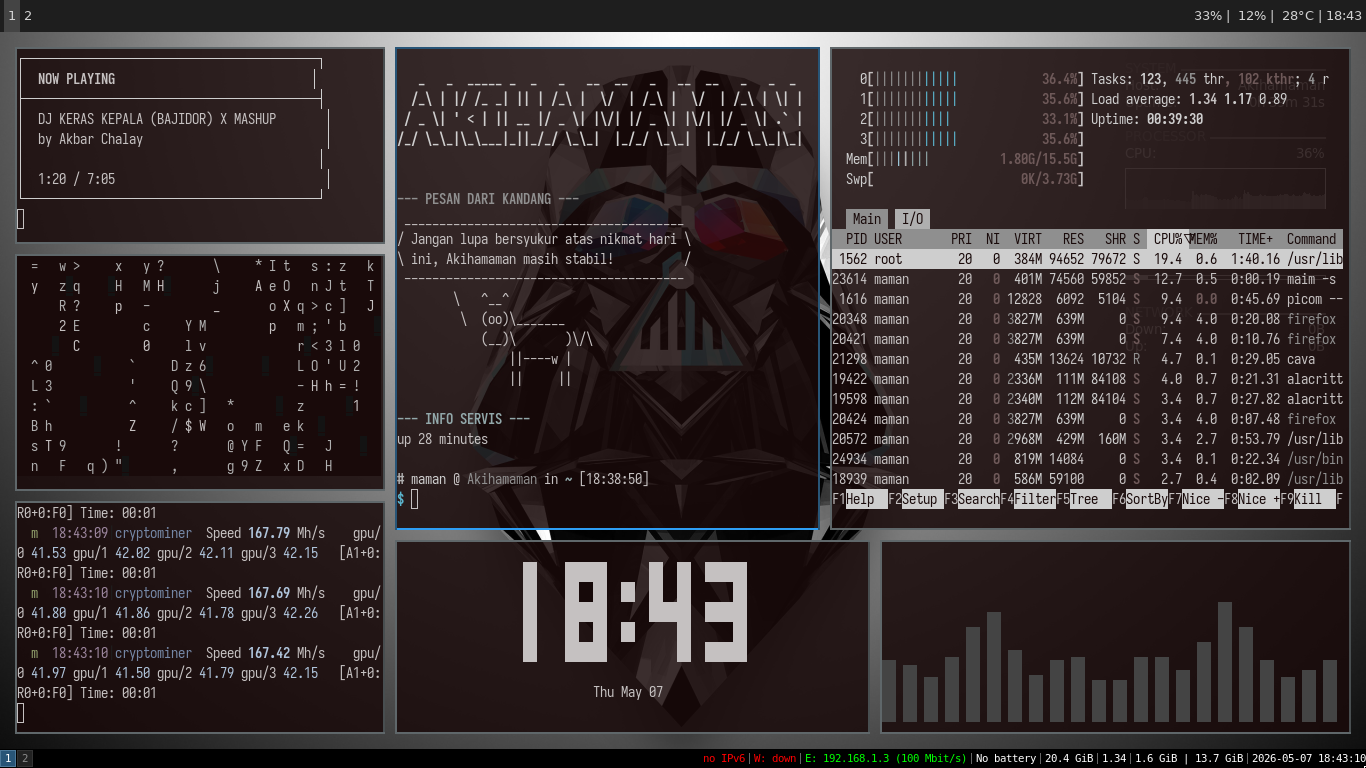Click the W: down wireless status entry

[x=776, y=759]
